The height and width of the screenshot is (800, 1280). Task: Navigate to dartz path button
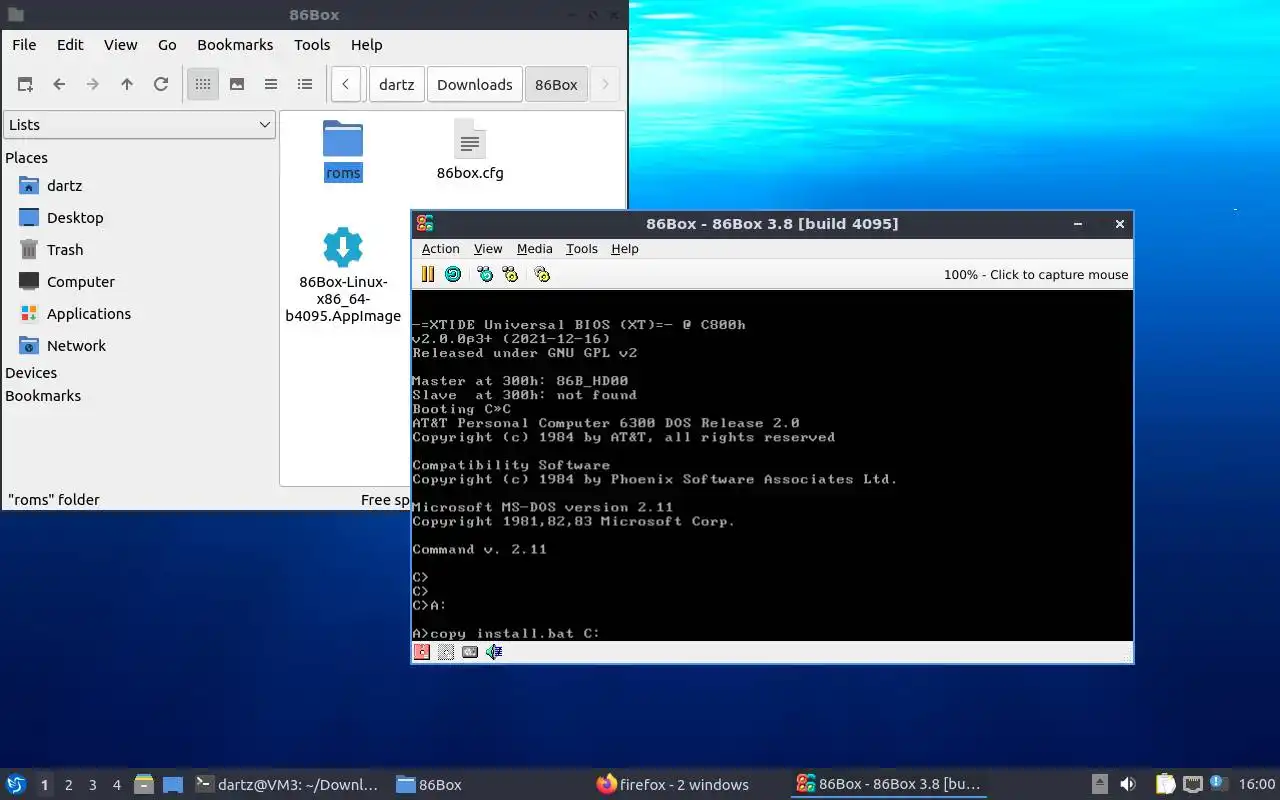point(397,85)
